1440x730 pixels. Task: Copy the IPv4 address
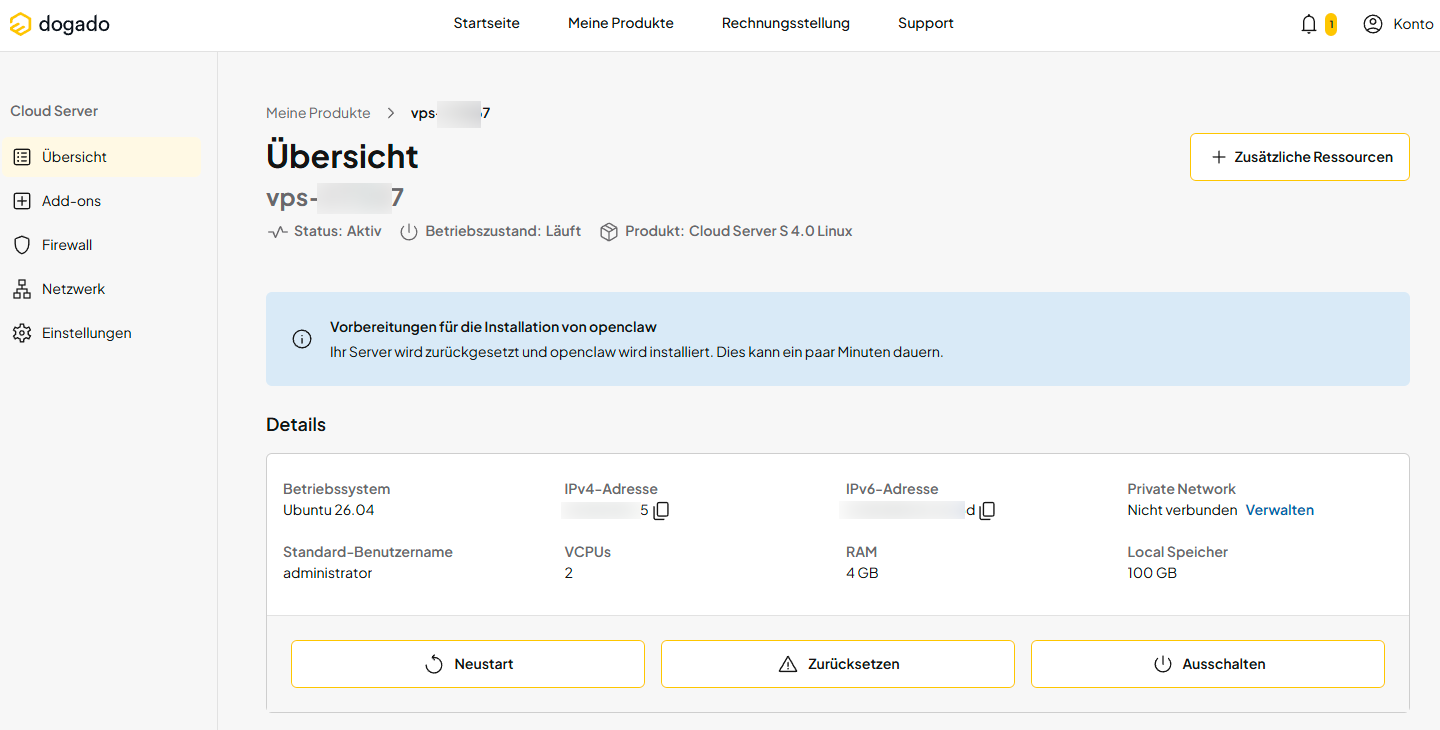tap(661, 511)
